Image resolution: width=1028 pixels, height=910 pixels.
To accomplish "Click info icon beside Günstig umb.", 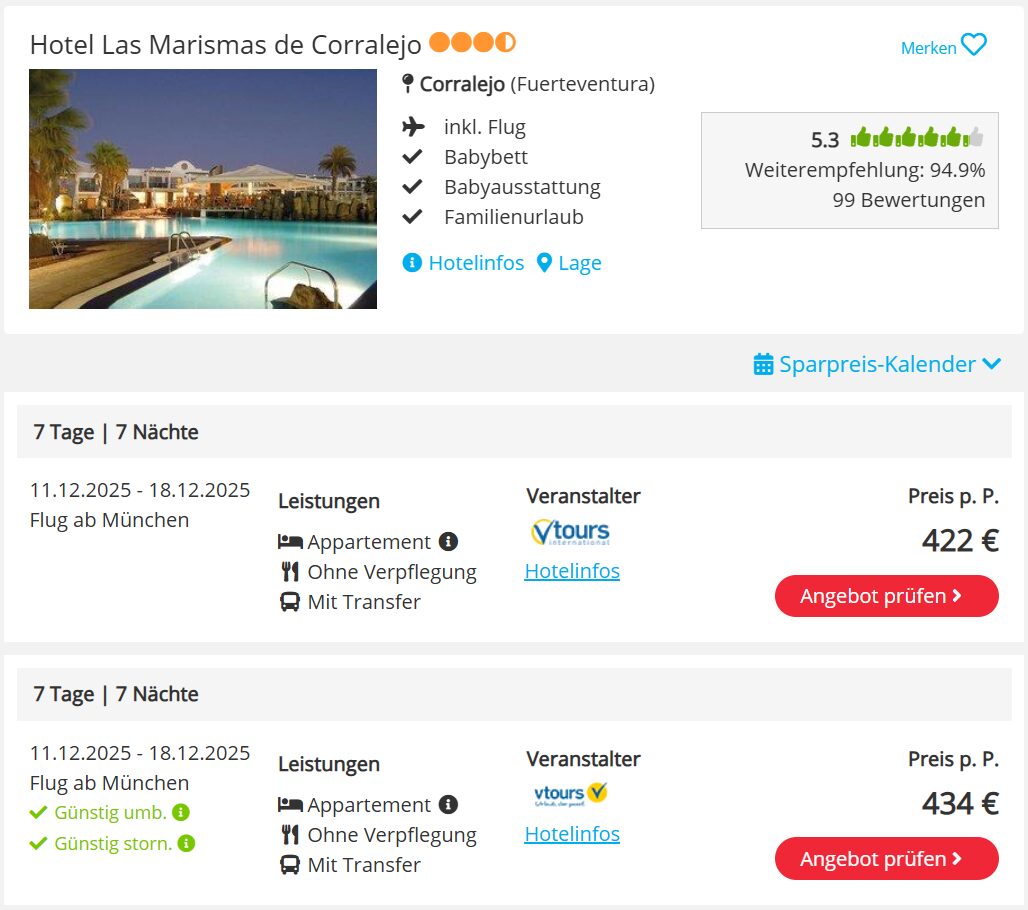I will pyautogui.click(x=181, y=813).
